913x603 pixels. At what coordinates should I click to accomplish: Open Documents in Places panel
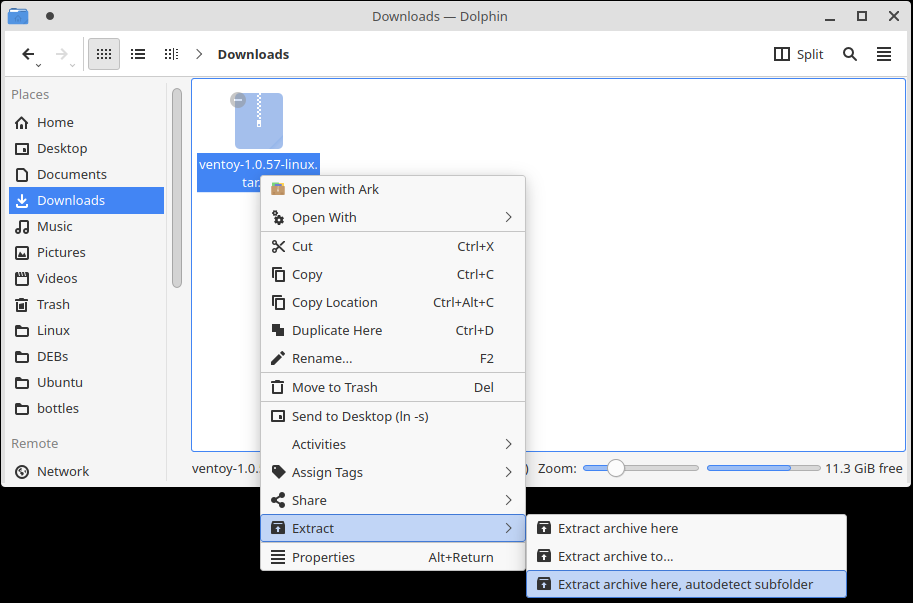[x=86, y=175]
